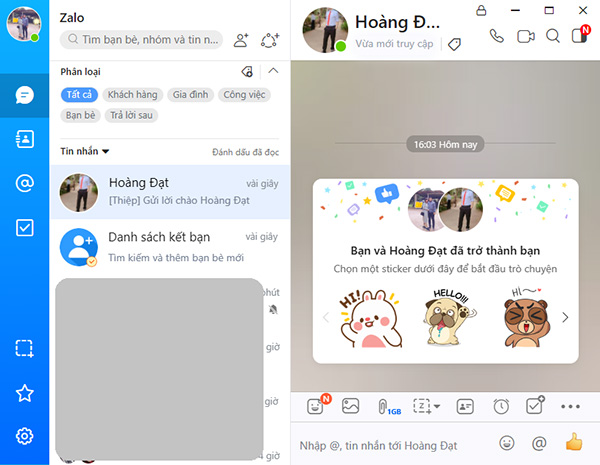Image resolution: width=600 pixels, height=465 pixels.
Task: Select the Tất cả filter tag
Action: point(79,95)
